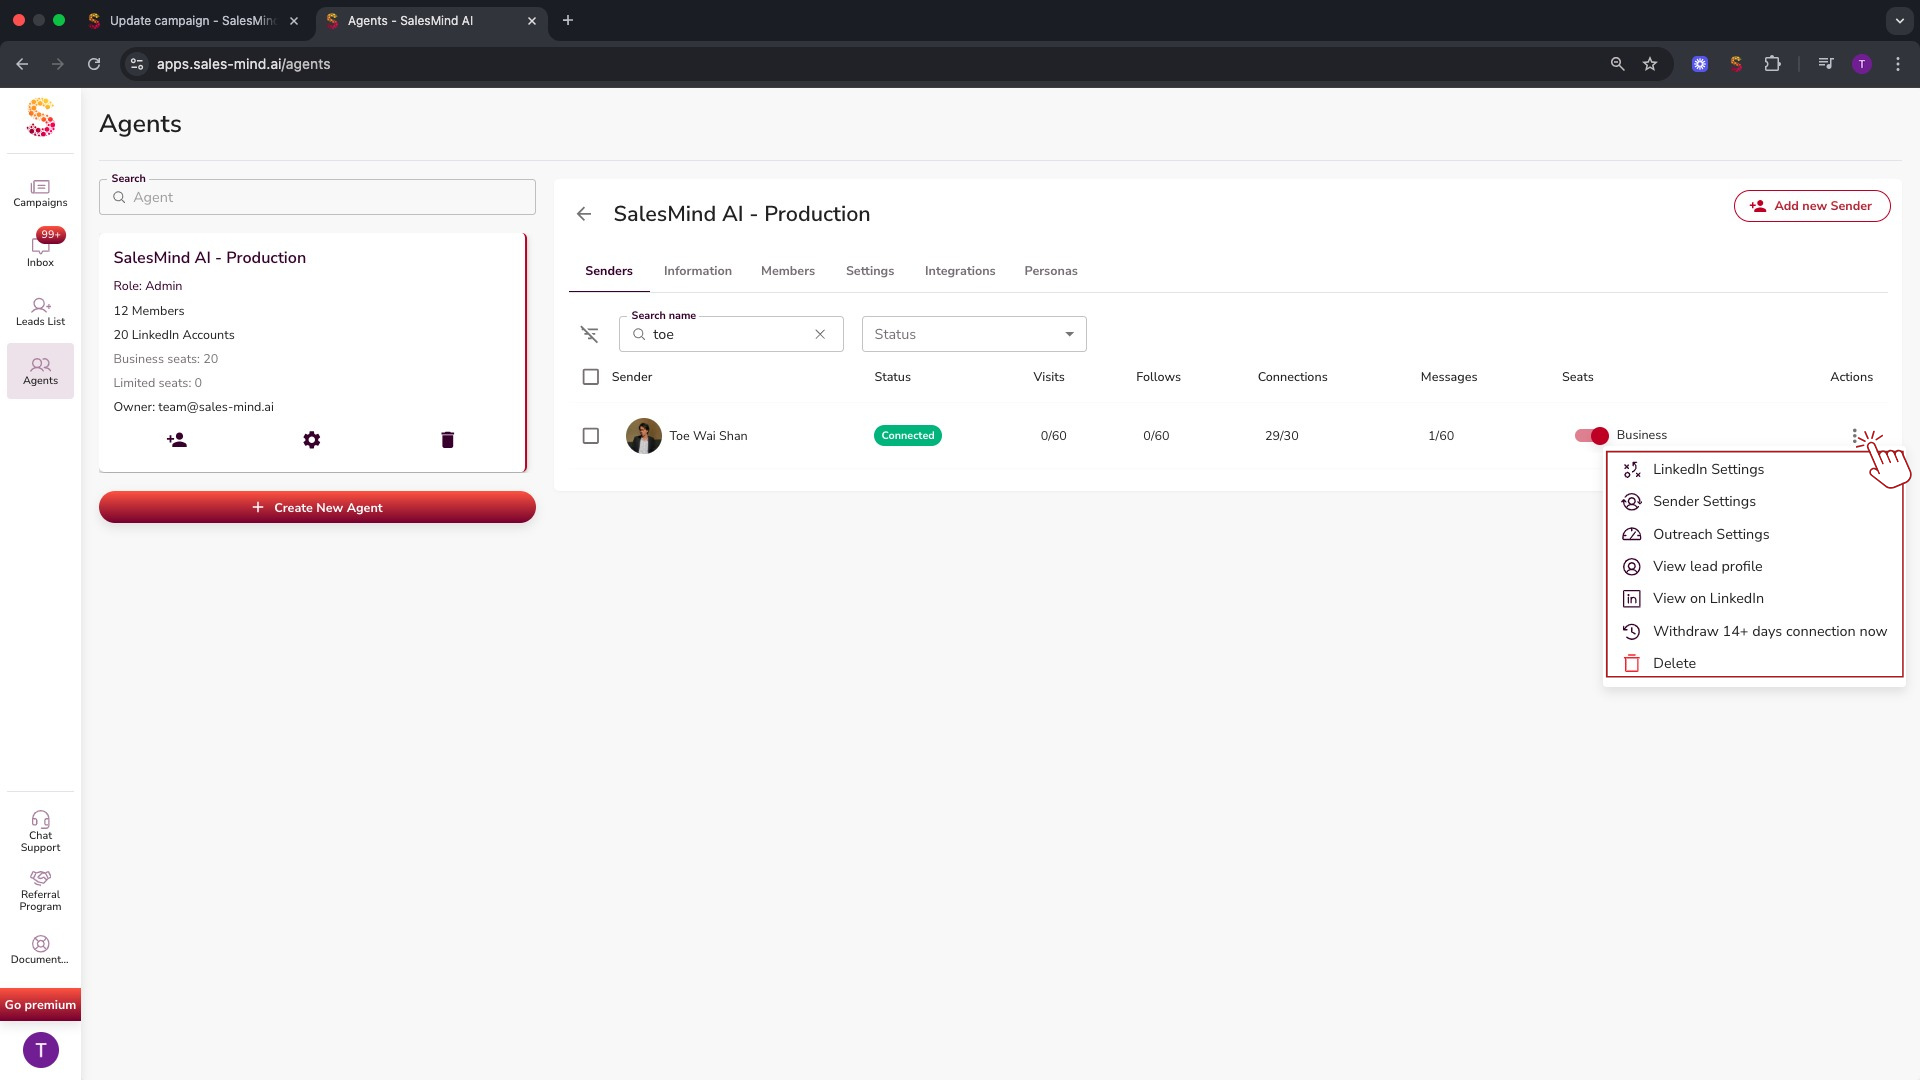The image size is (1920, 1080).
Task: Toggle the Business seat switch
Action: click(x=1591, y=435)
